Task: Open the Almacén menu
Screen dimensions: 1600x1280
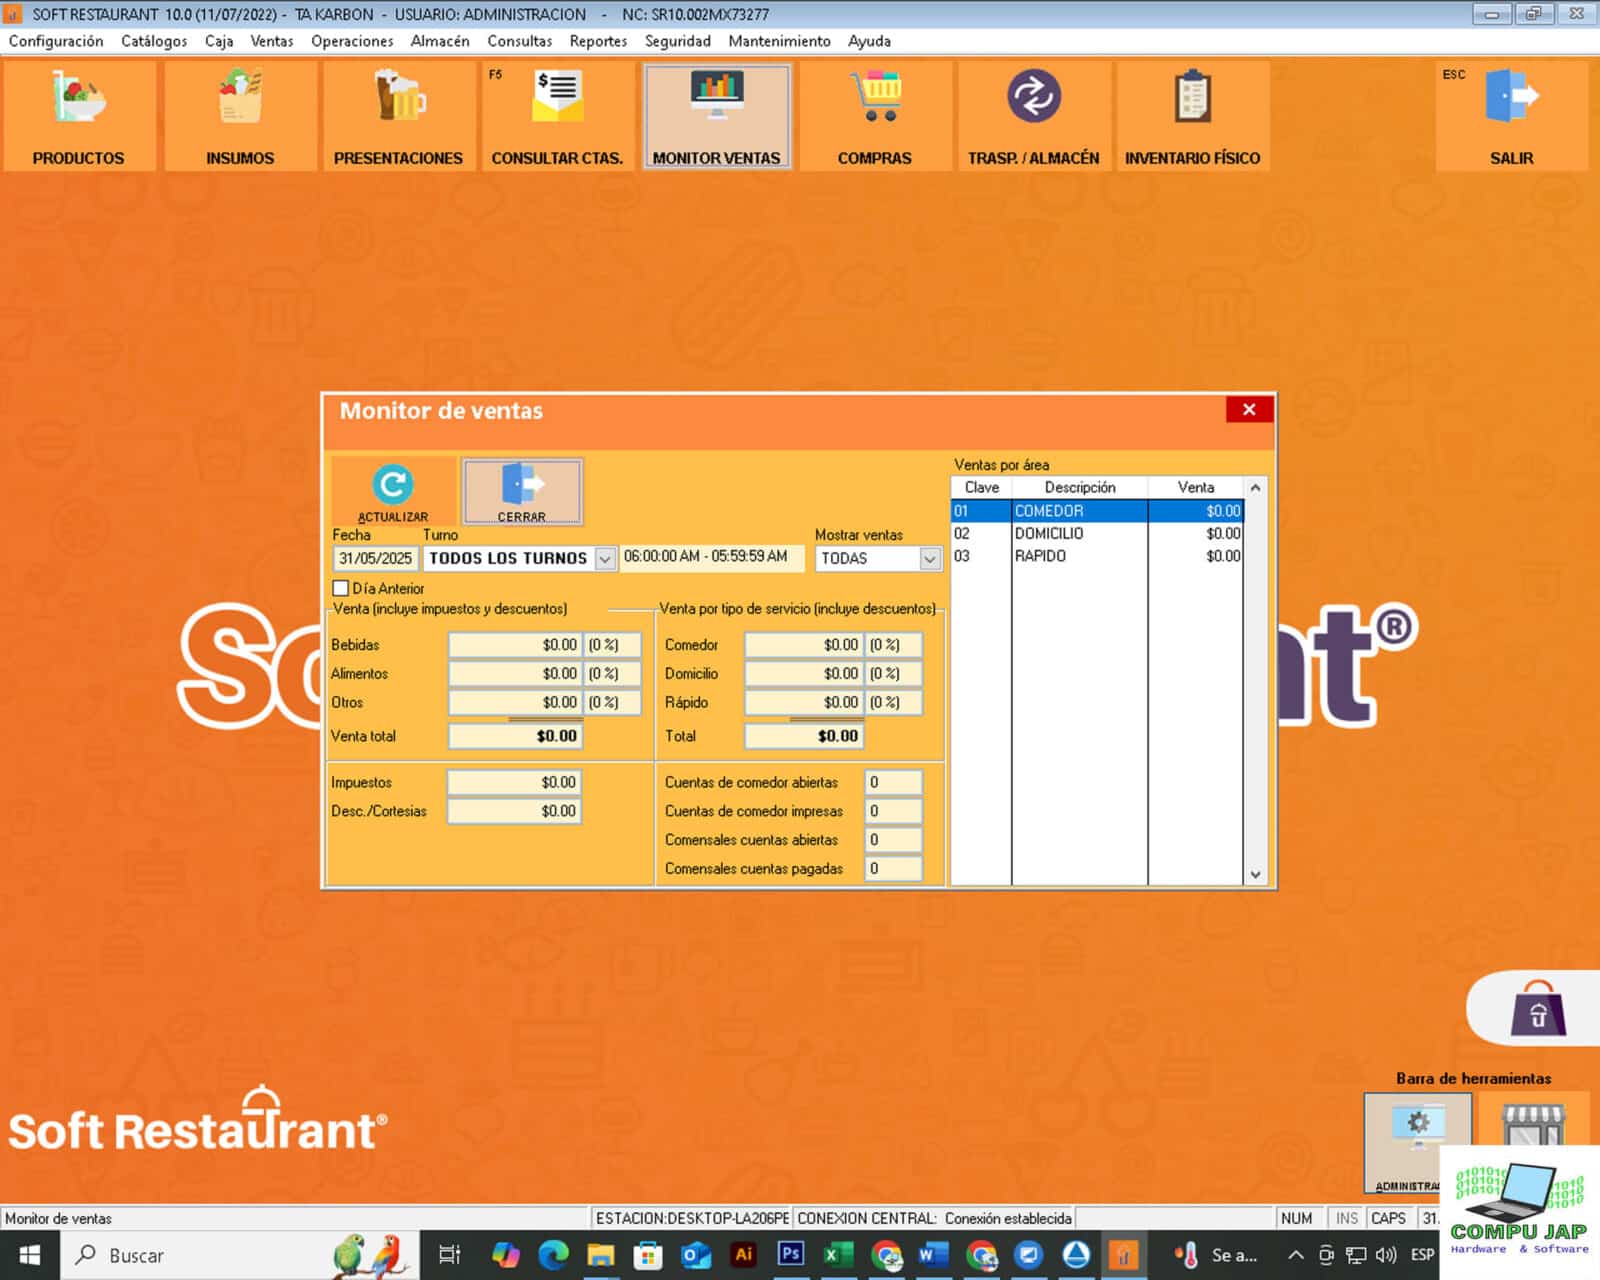Action: (440, 41)
